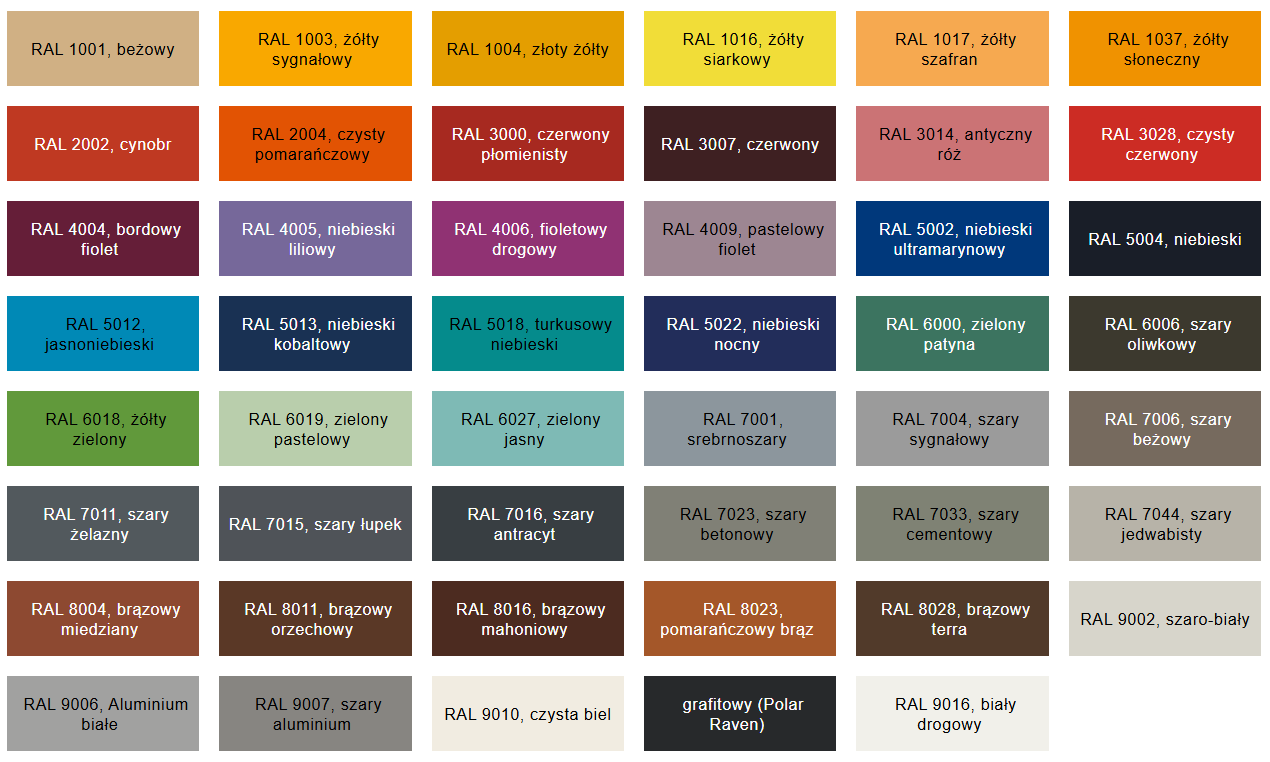Select the RAL 6018 żółty zielony tile
Screen dimensions: 1270x762
pos(103,429)
